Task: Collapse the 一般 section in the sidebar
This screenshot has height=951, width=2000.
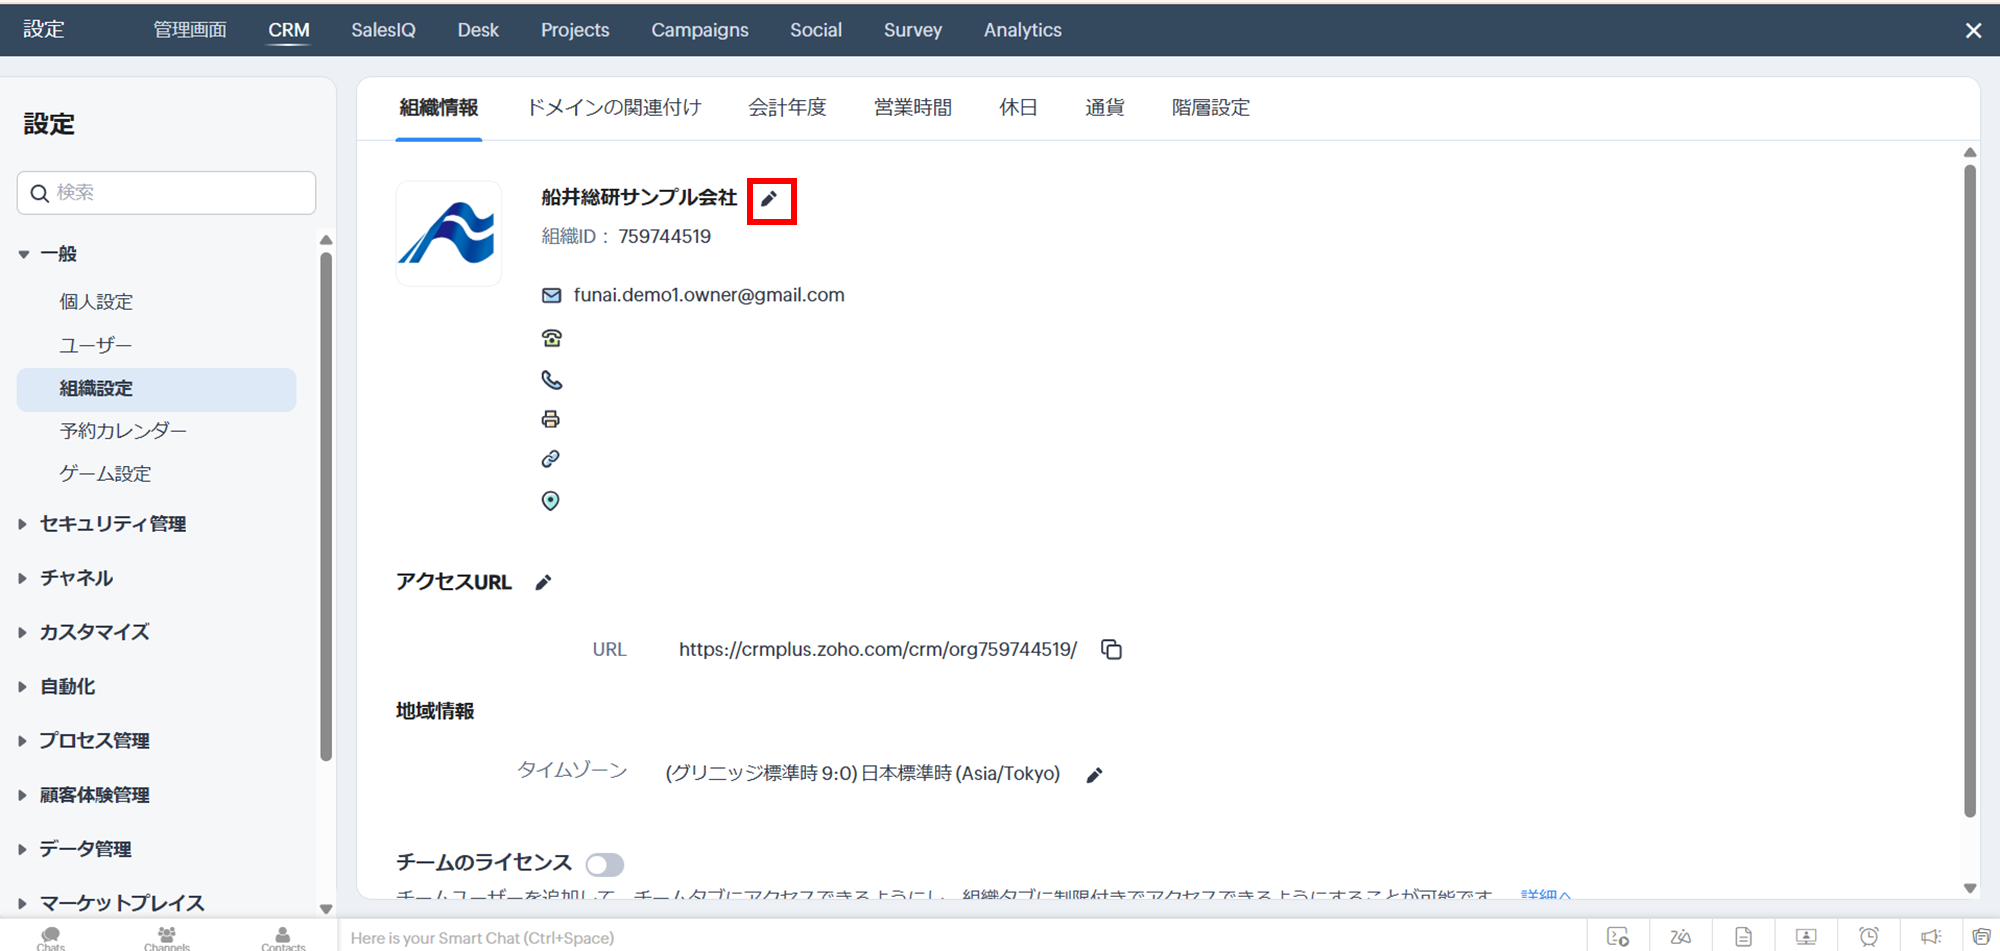Action: tap(24, 255)
